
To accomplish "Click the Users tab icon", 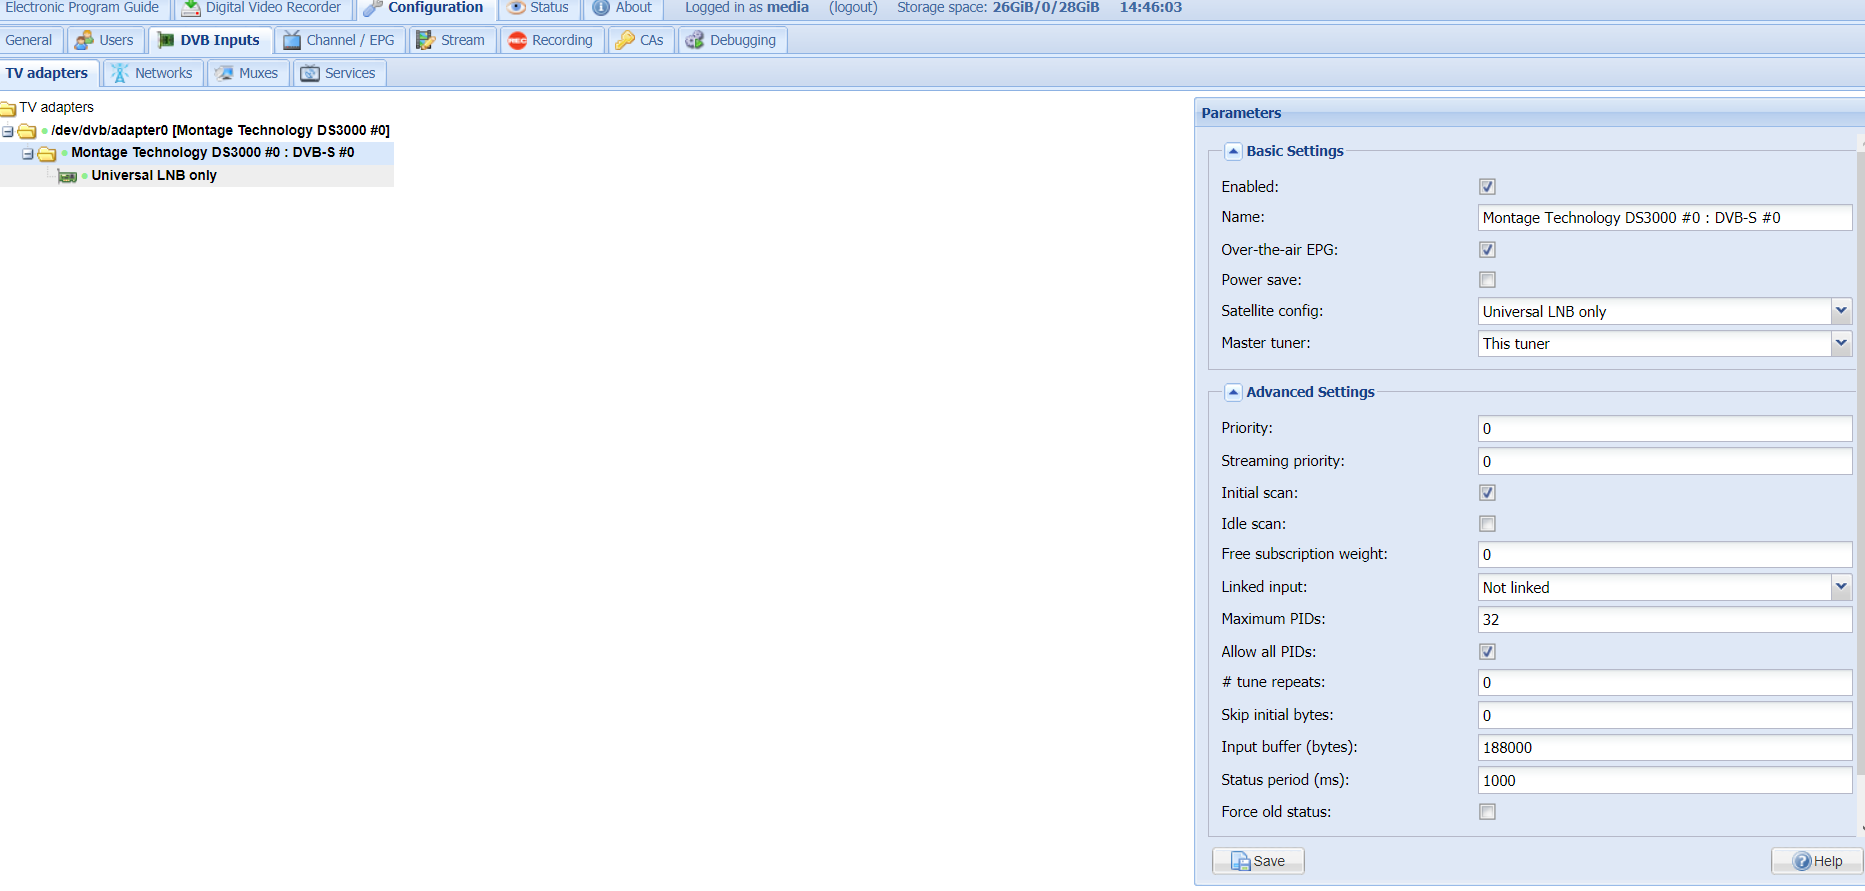I will point(84,40).
